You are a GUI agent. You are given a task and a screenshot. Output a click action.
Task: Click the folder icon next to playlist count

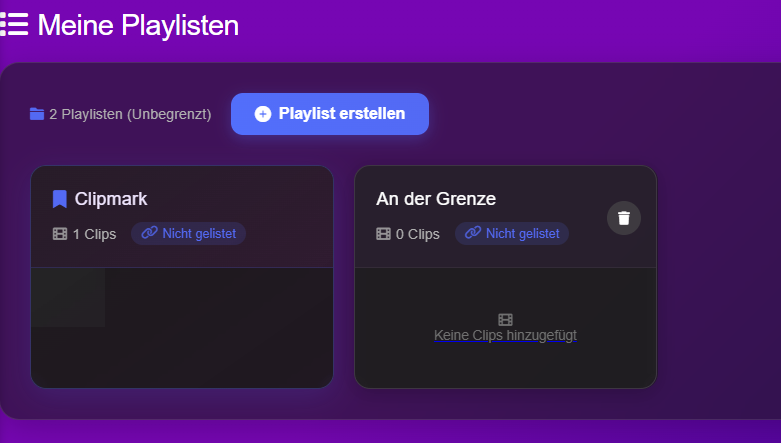click(x=37, y=114)
